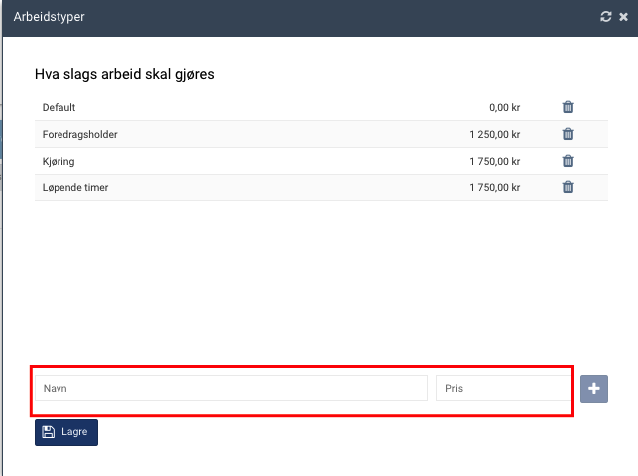Click the Løpende timer price value
Screen dimensions: 638x476
click(x=494, y=186)
